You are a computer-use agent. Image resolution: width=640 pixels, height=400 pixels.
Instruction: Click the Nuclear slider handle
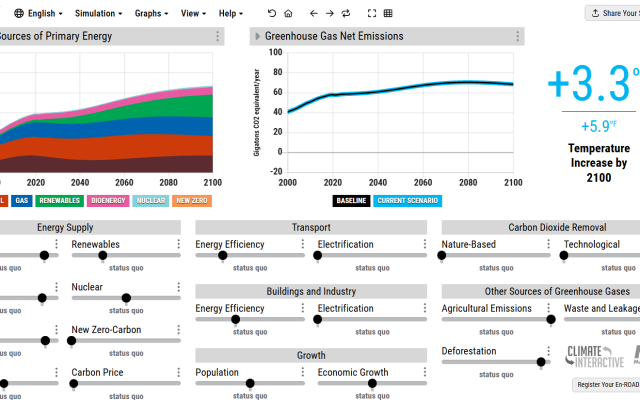pyautogui.click(x=127, y=298)
